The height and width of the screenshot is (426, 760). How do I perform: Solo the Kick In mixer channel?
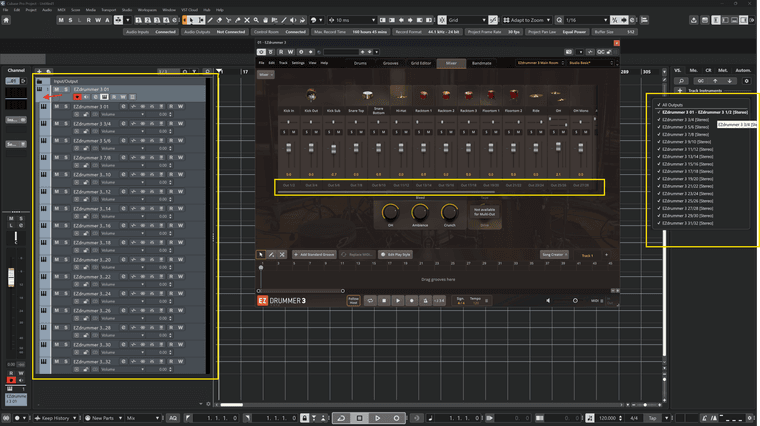tap(285, 132)
